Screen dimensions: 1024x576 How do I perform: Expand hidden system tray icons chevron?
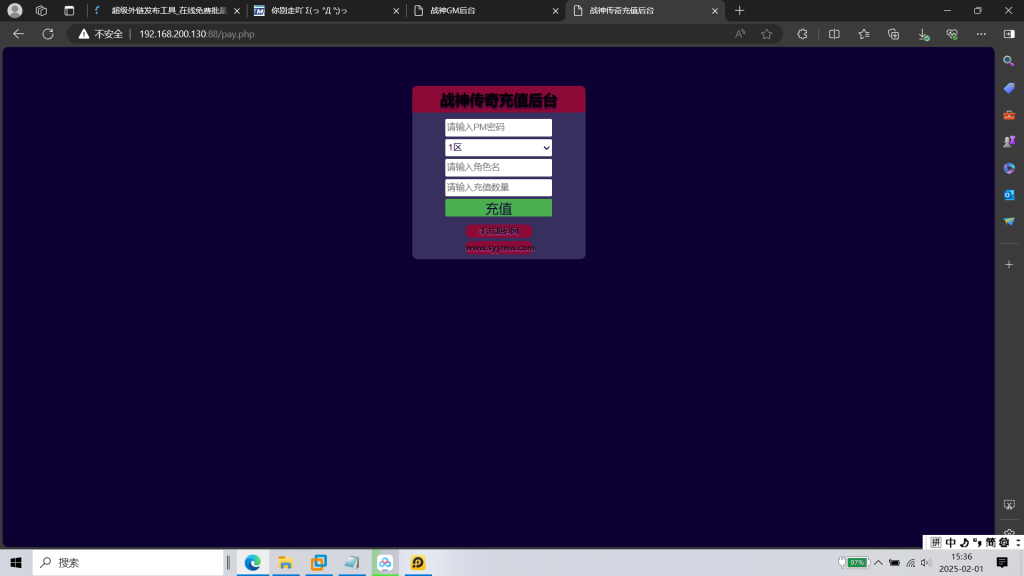[x=878, y=563]
